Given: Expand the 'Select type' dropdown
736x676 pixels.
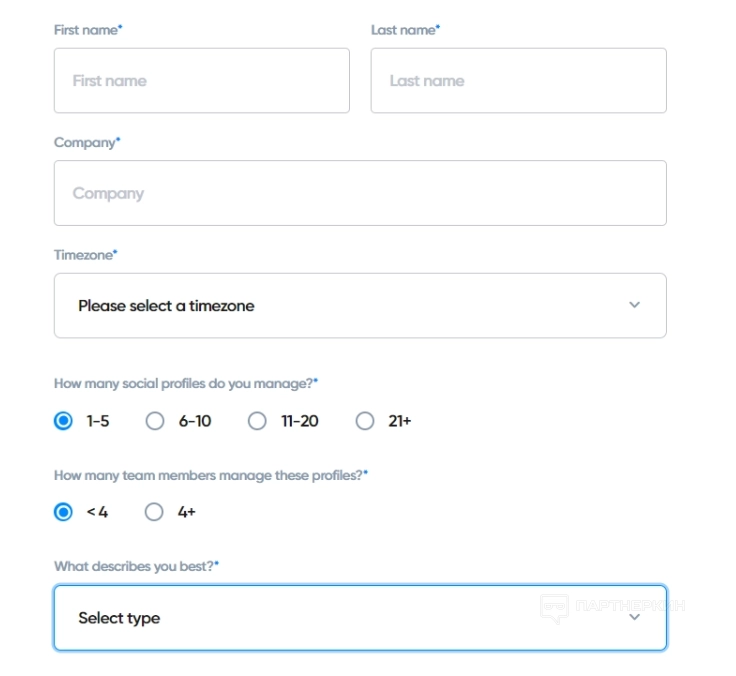Looking at the screenshot, I should click(x=360, y=618).
